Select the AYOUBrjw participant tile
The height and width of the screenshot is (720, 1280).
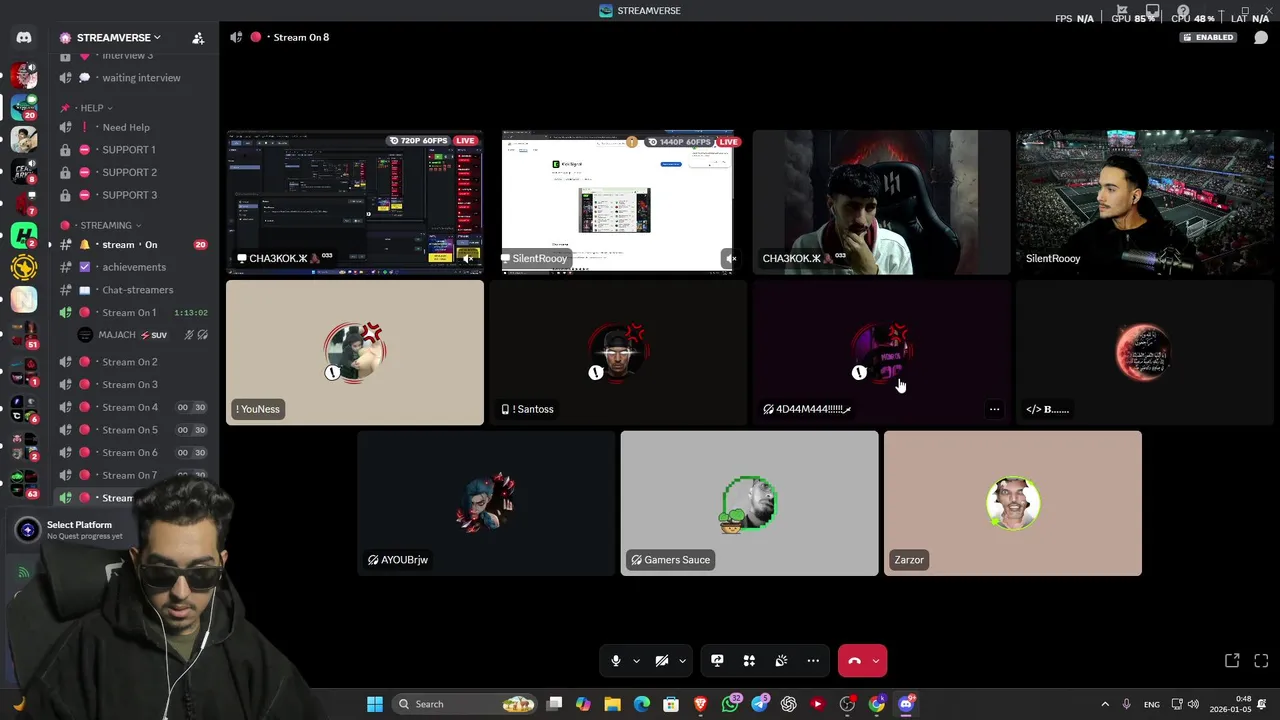(x=486, y=503)
